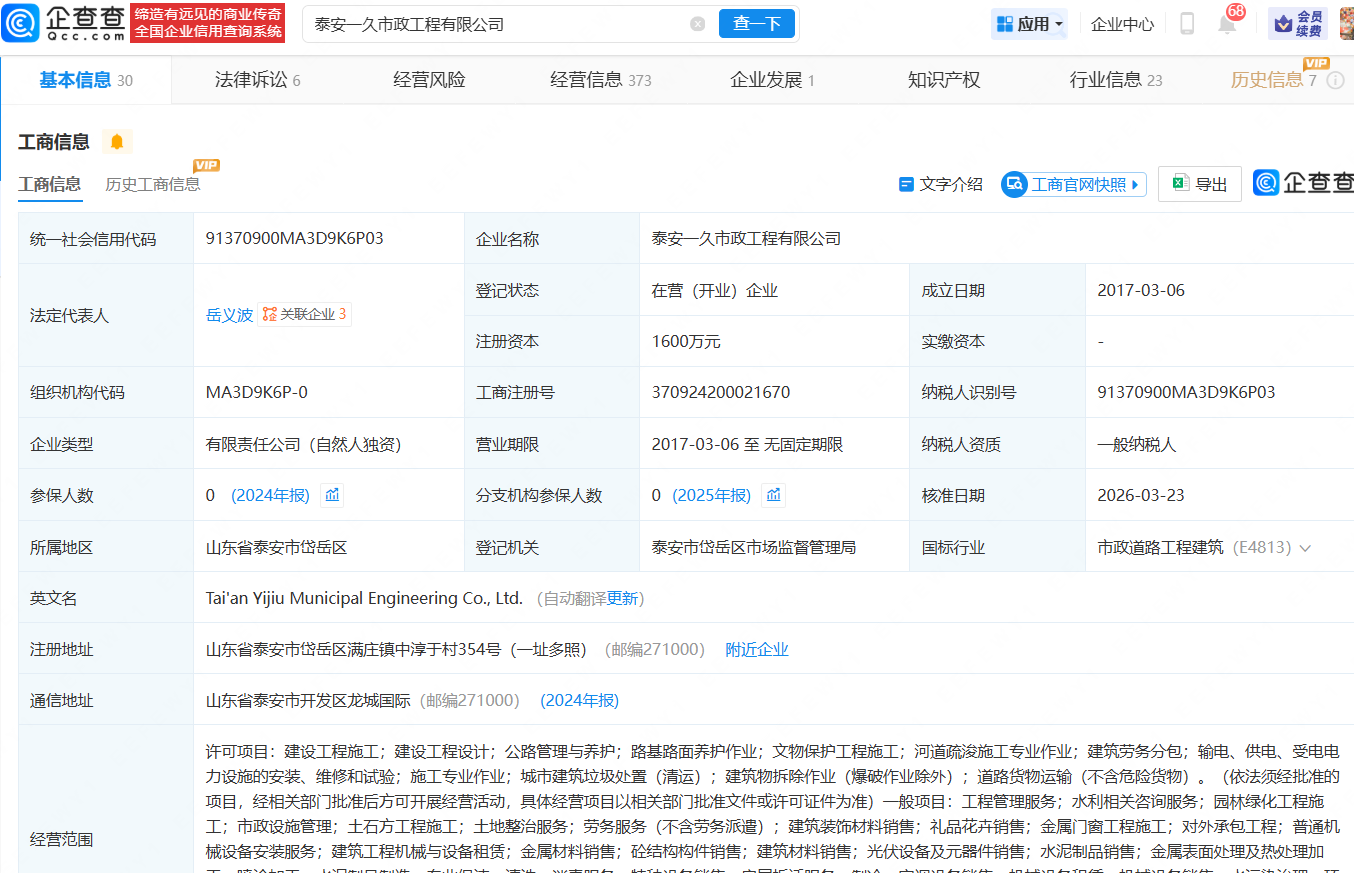Click the Qcc.com 企查查 logo
This screenshot has width=1354, height=873.
tap(64, 23)
